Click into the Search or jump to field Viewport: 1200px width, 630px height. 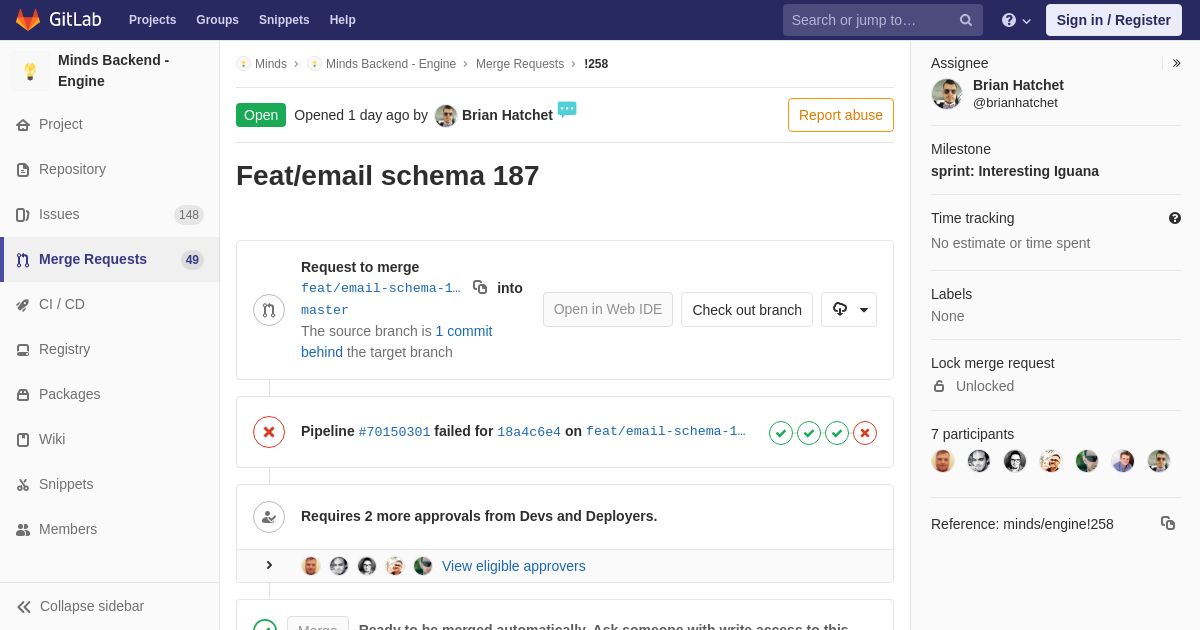point(870,20)
